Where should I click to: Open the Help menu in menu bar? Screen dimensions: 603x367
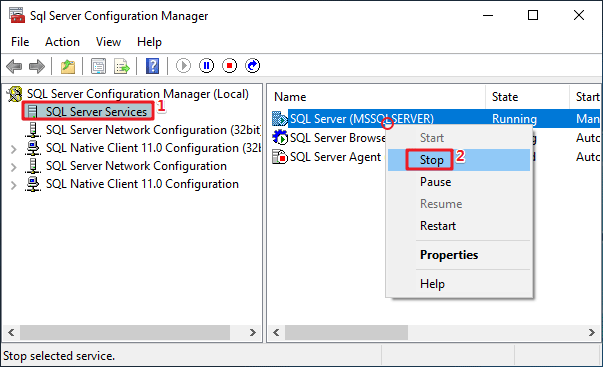click(x=149, y=42)
